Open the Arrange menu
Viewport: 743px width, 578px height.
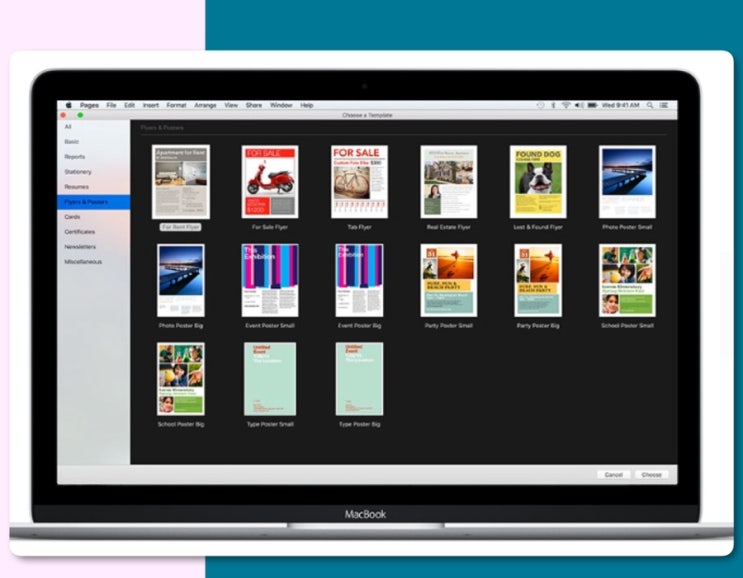pos(205,105)
